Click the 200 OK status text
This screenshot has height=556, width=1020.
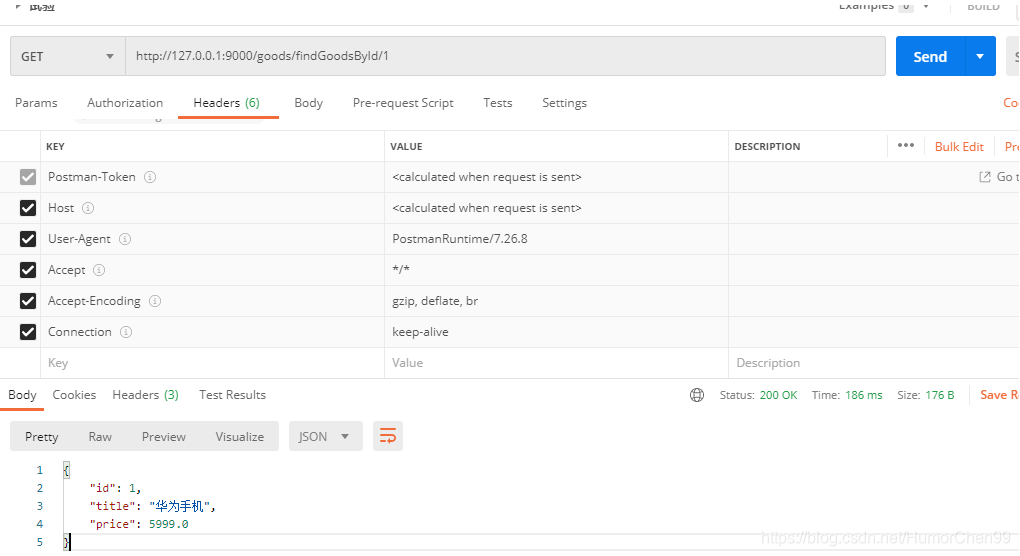point(778,395)
